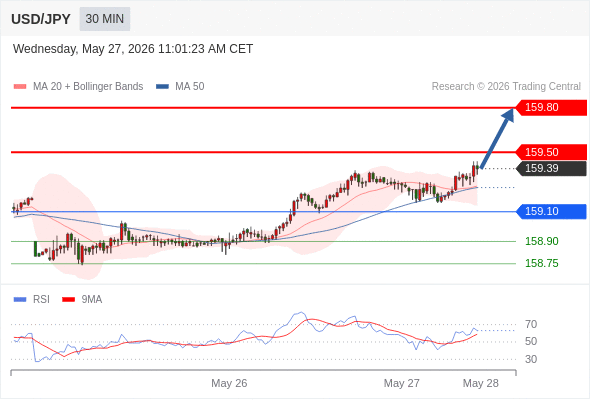Click the 158.75 support level label

click(x=541, y=263)
